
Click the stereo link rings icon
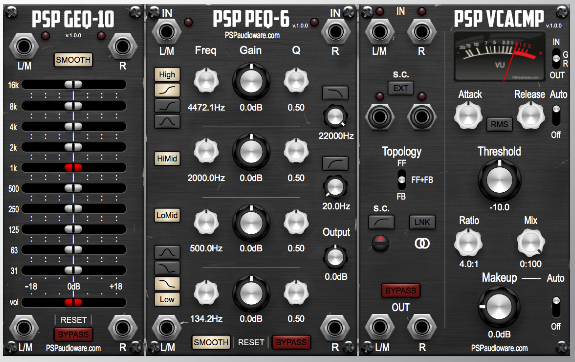pos(422,244)
